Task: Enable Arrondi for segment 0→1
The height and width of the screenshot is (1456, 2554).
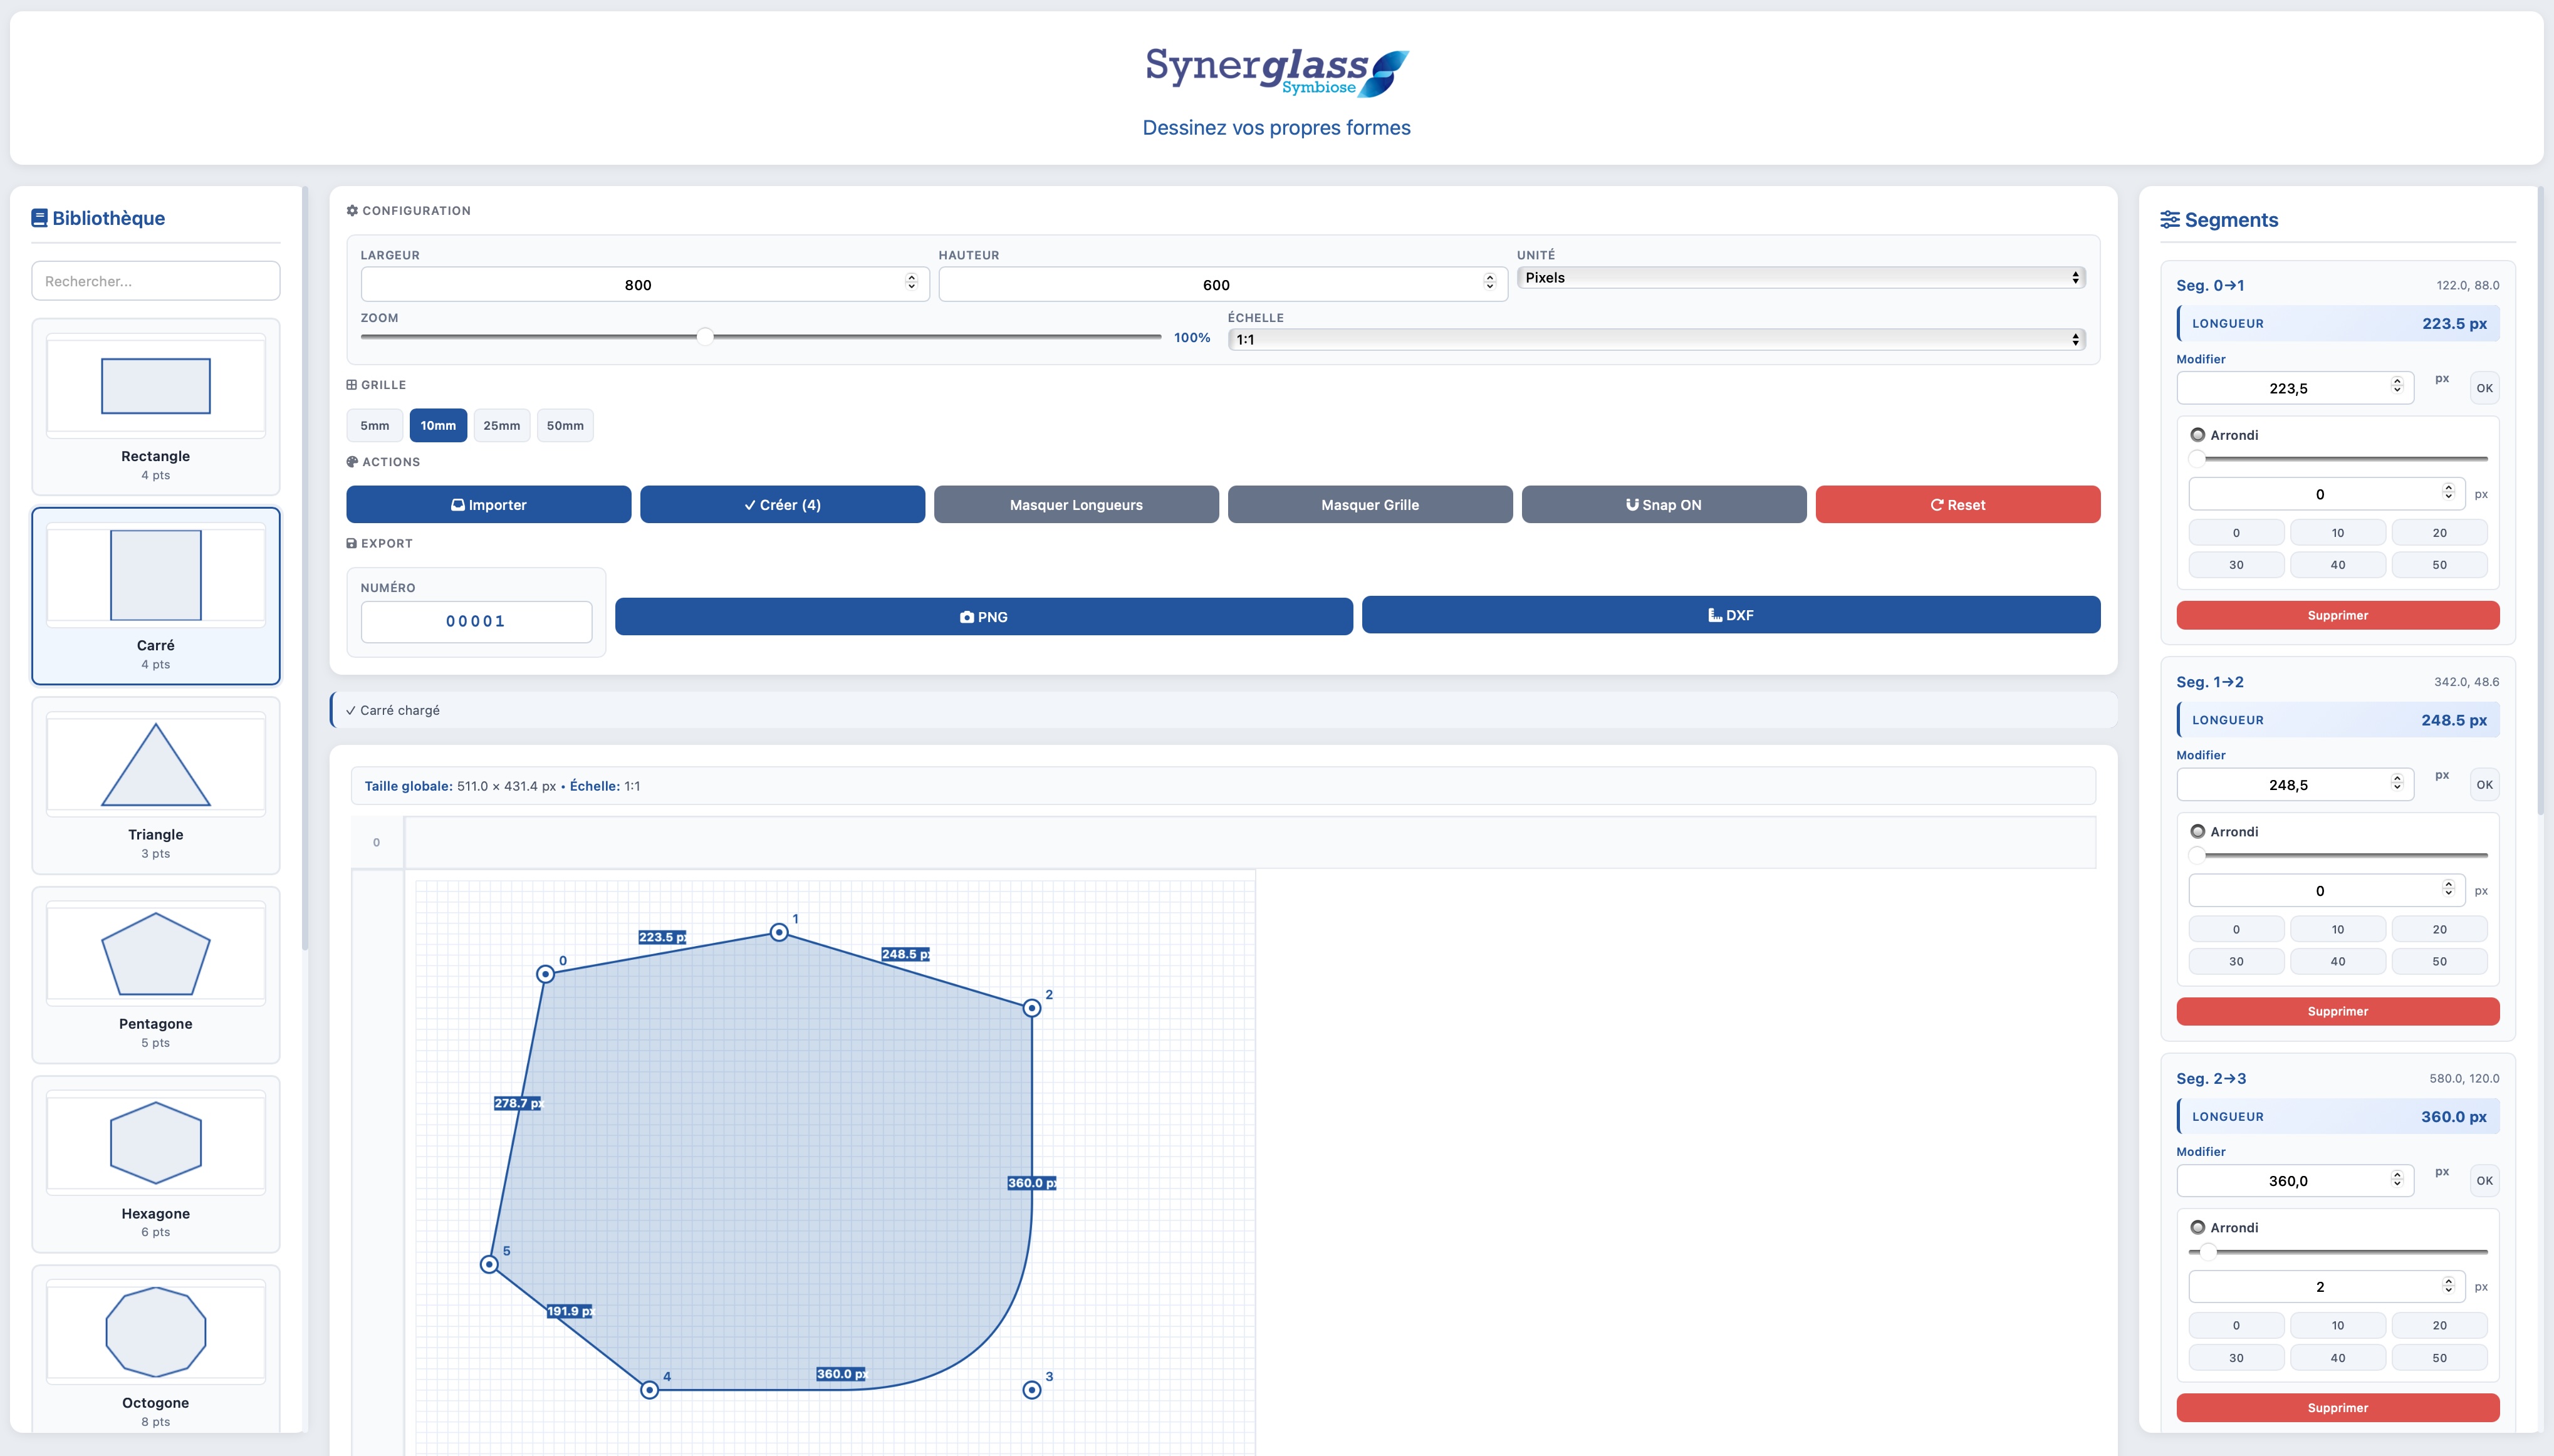Action: (2199, 434)
